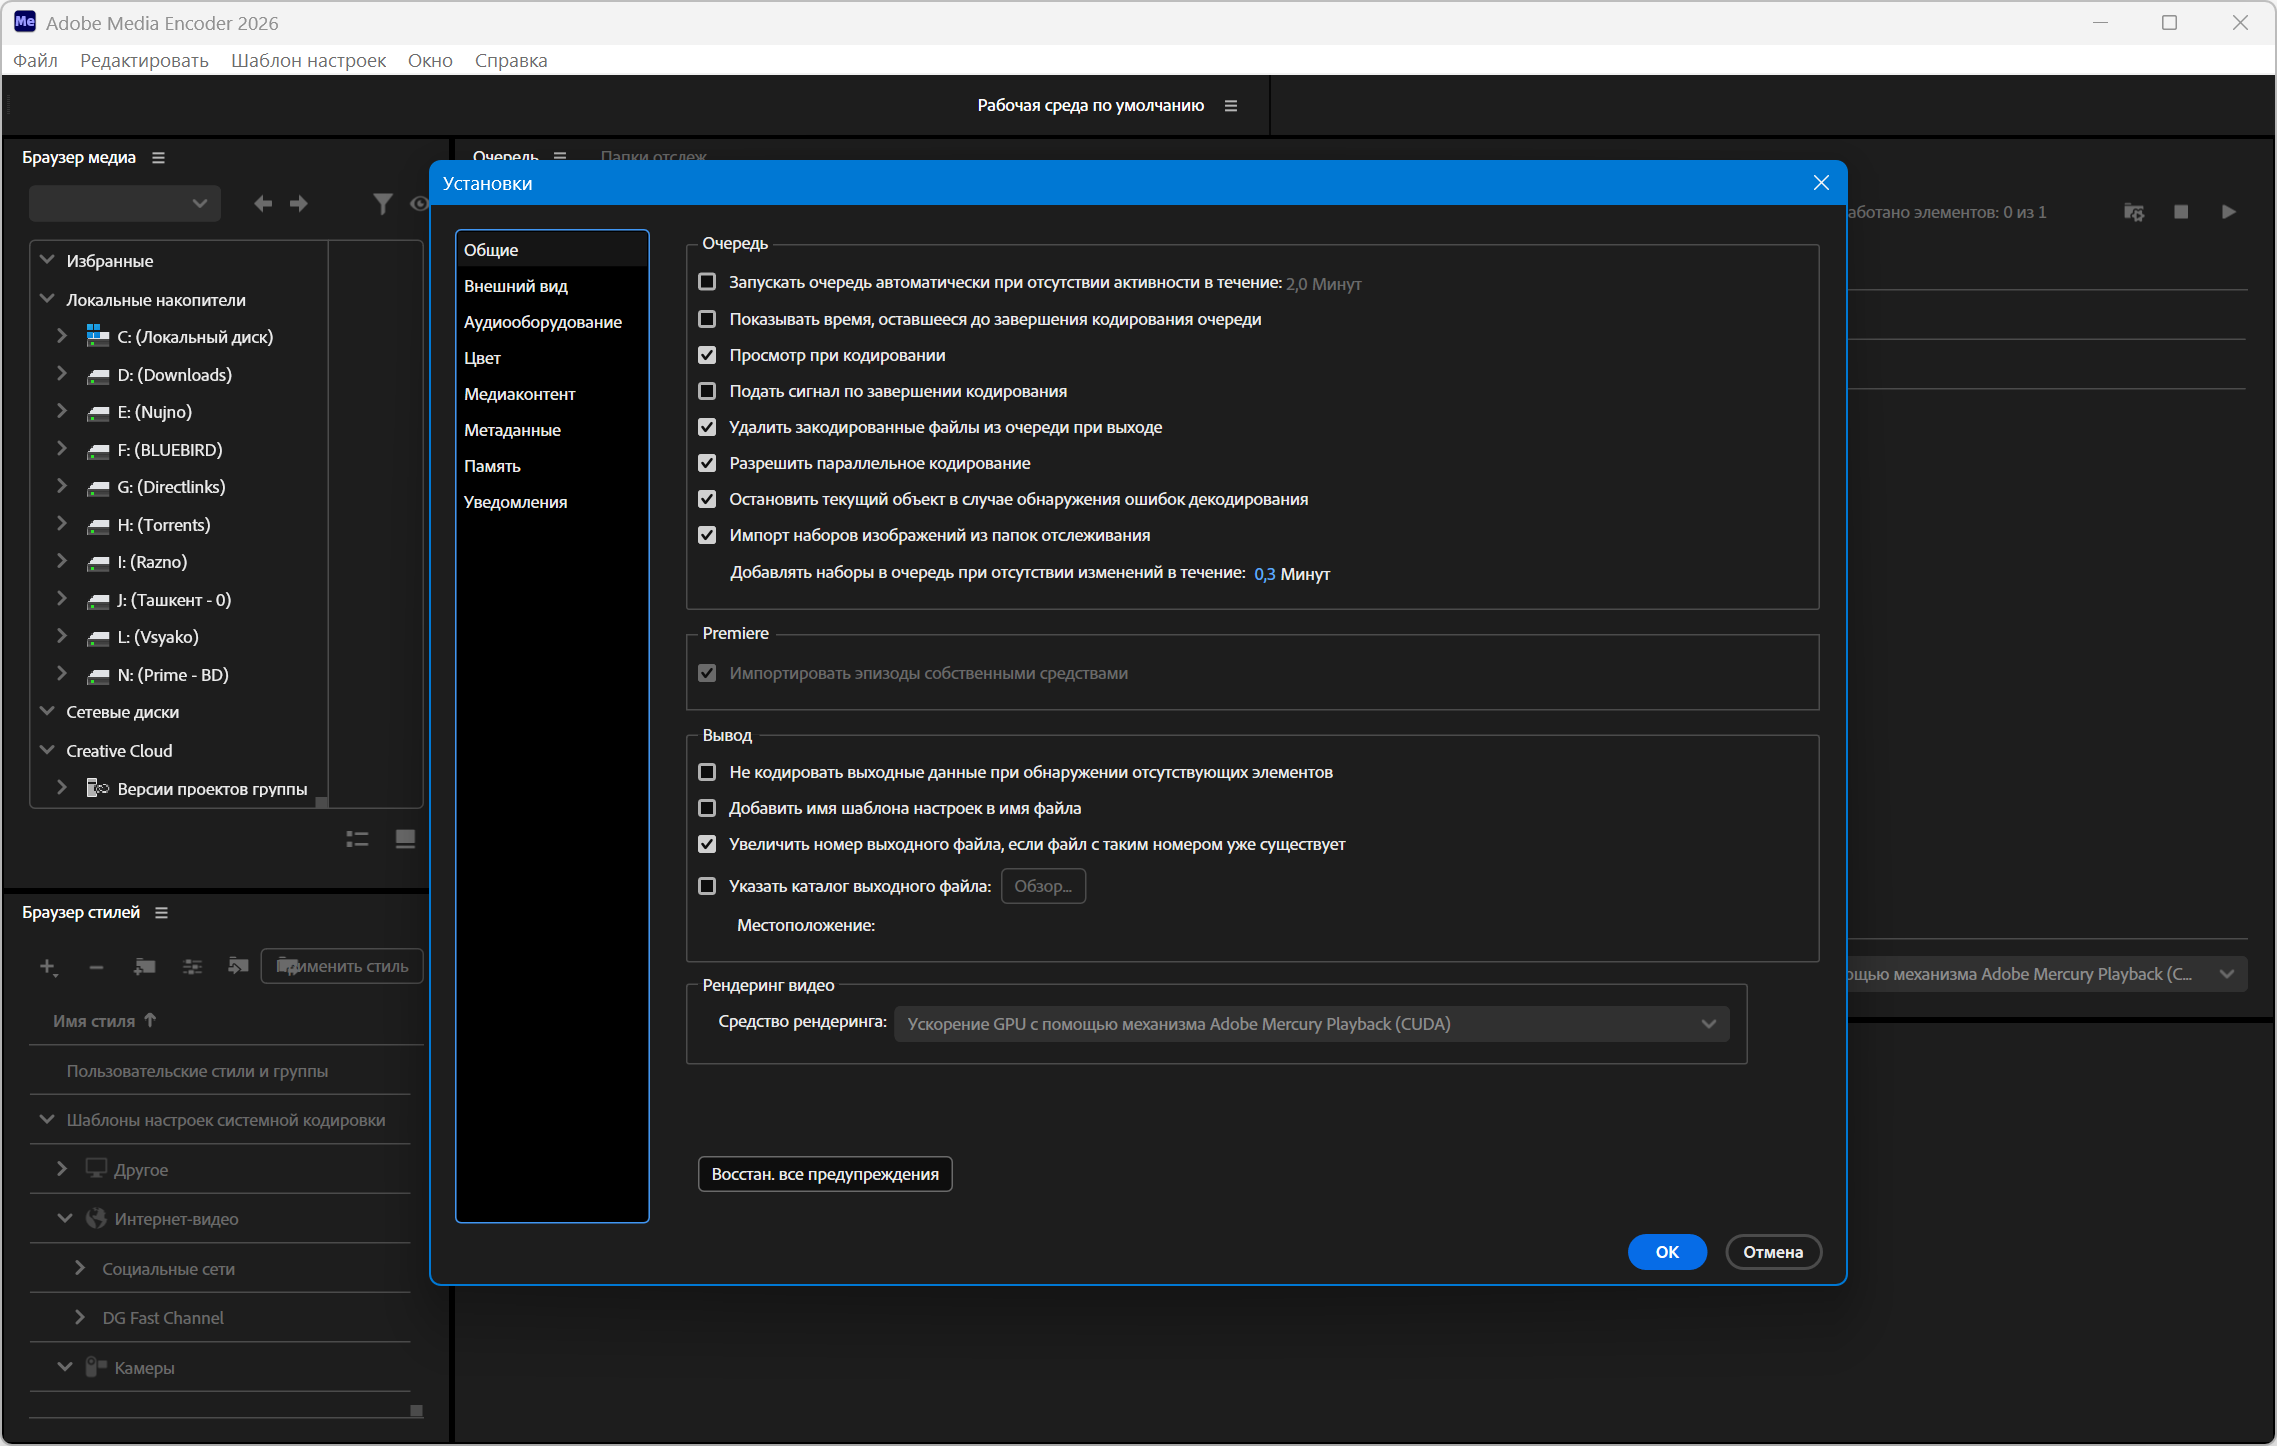Uncheck Просмотр при кодировании
Viewport: 2277px width, 1446px height.
[707, 355]
